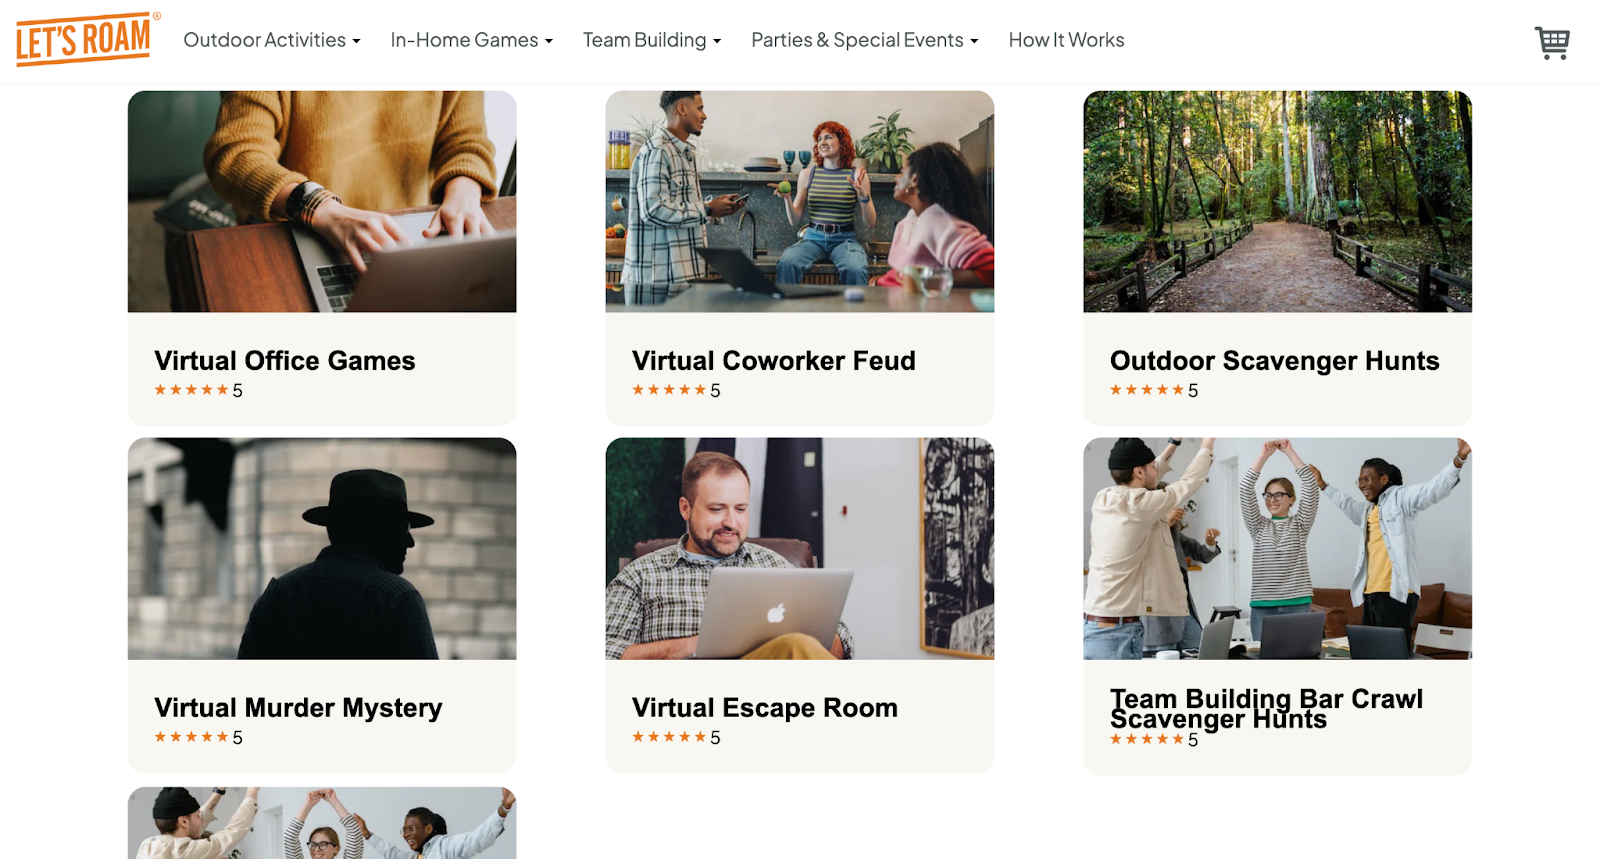Open the Outdoor Scavenger Hunts title link

click(x=1275, y=361)
